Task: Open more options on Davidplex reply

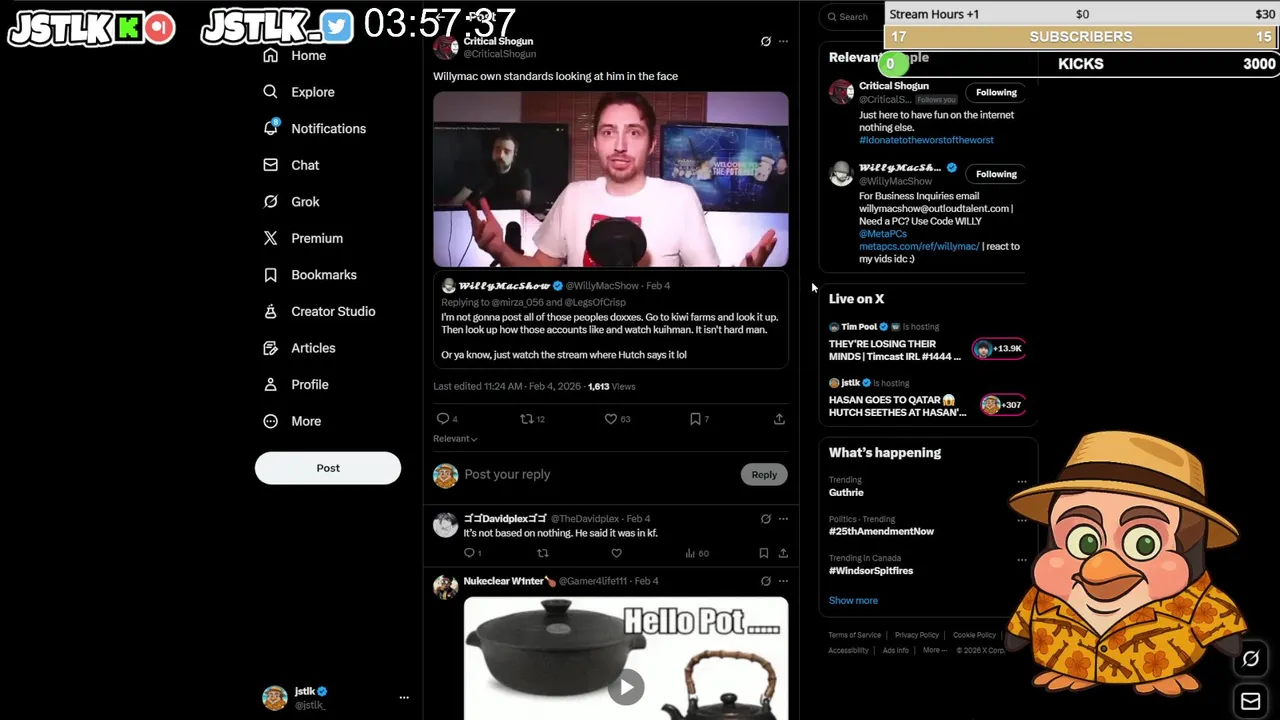Action: pos(783,519)
